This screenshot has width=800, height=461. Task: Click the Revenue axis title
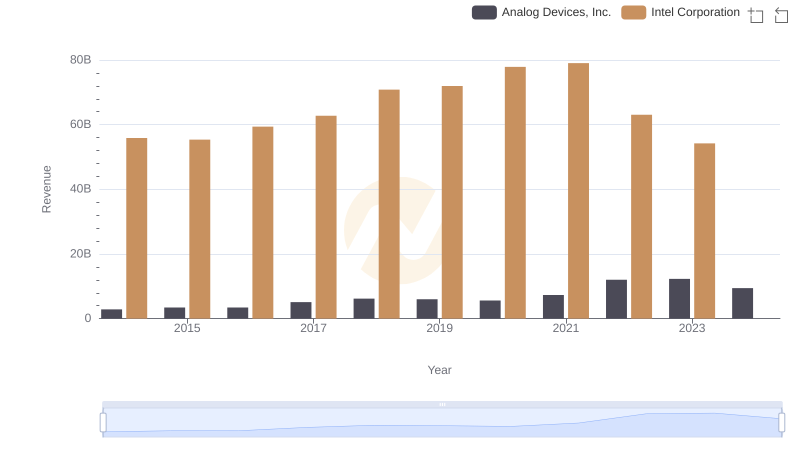[46, 189]
